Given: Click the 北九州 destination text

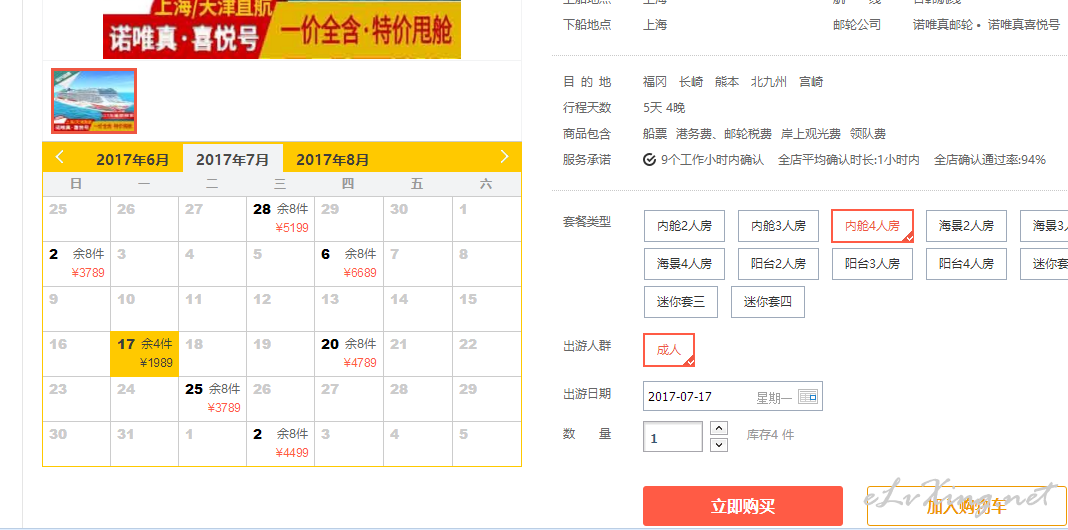Looking at the screenshot, I should pyautogui.click(x=769, y=82).
